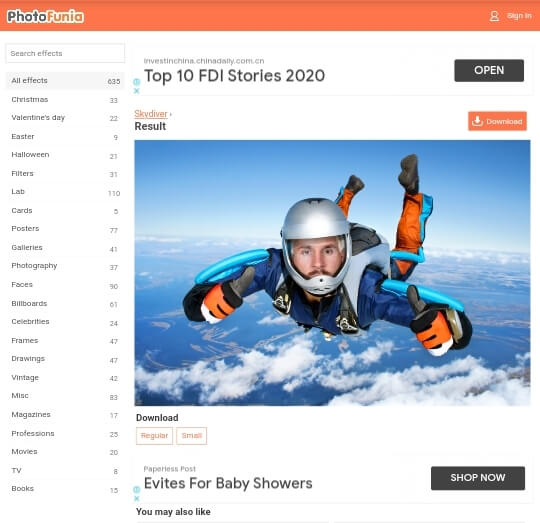The width and height of the screenshot is (540, 523).
Task: Select the Small download size
Action: 191,436
